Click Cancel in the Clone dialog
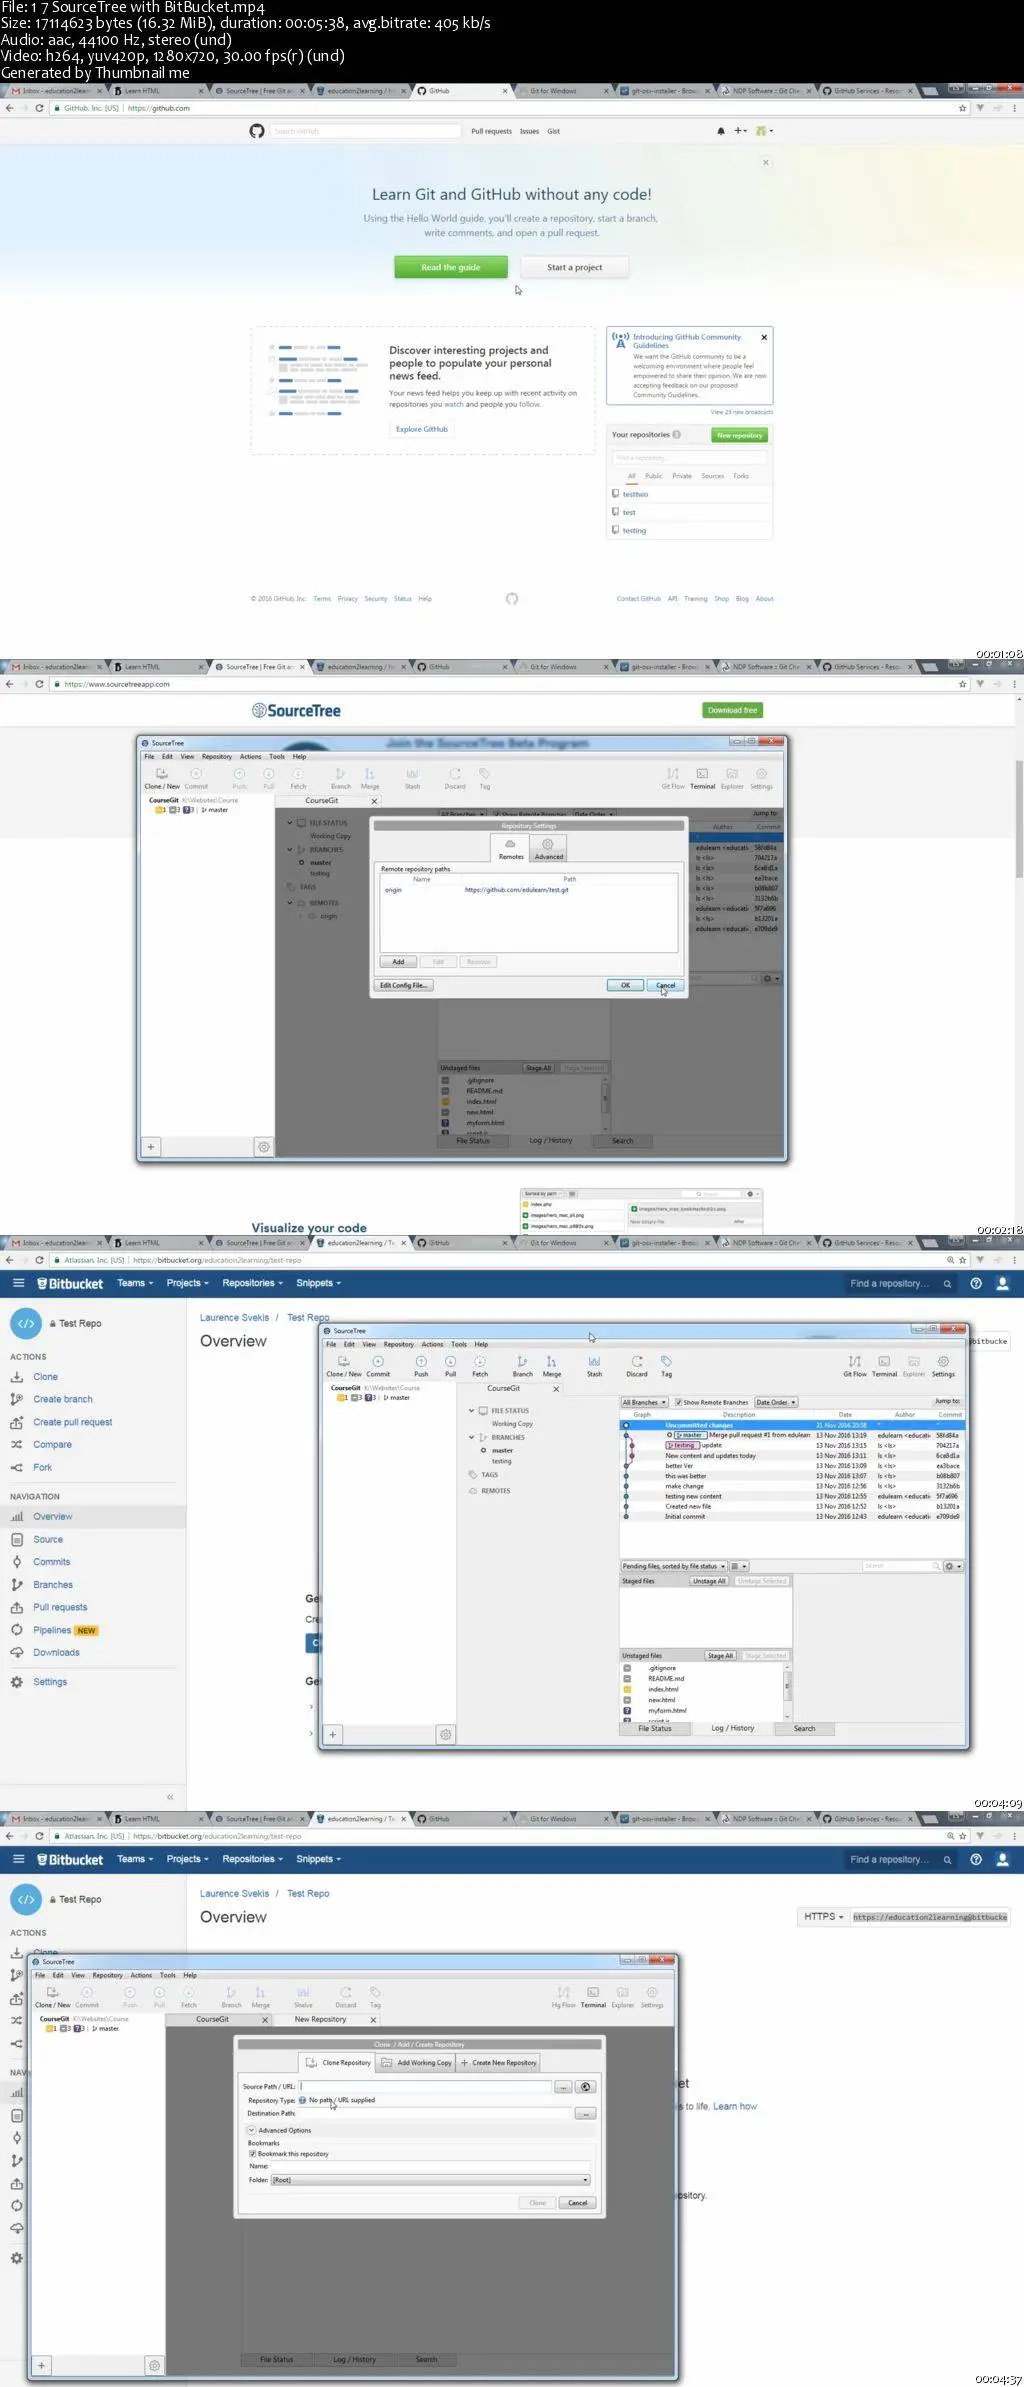Image resolution: width=1024 pixels, height=2387 pixels. tap(578, 2203)
